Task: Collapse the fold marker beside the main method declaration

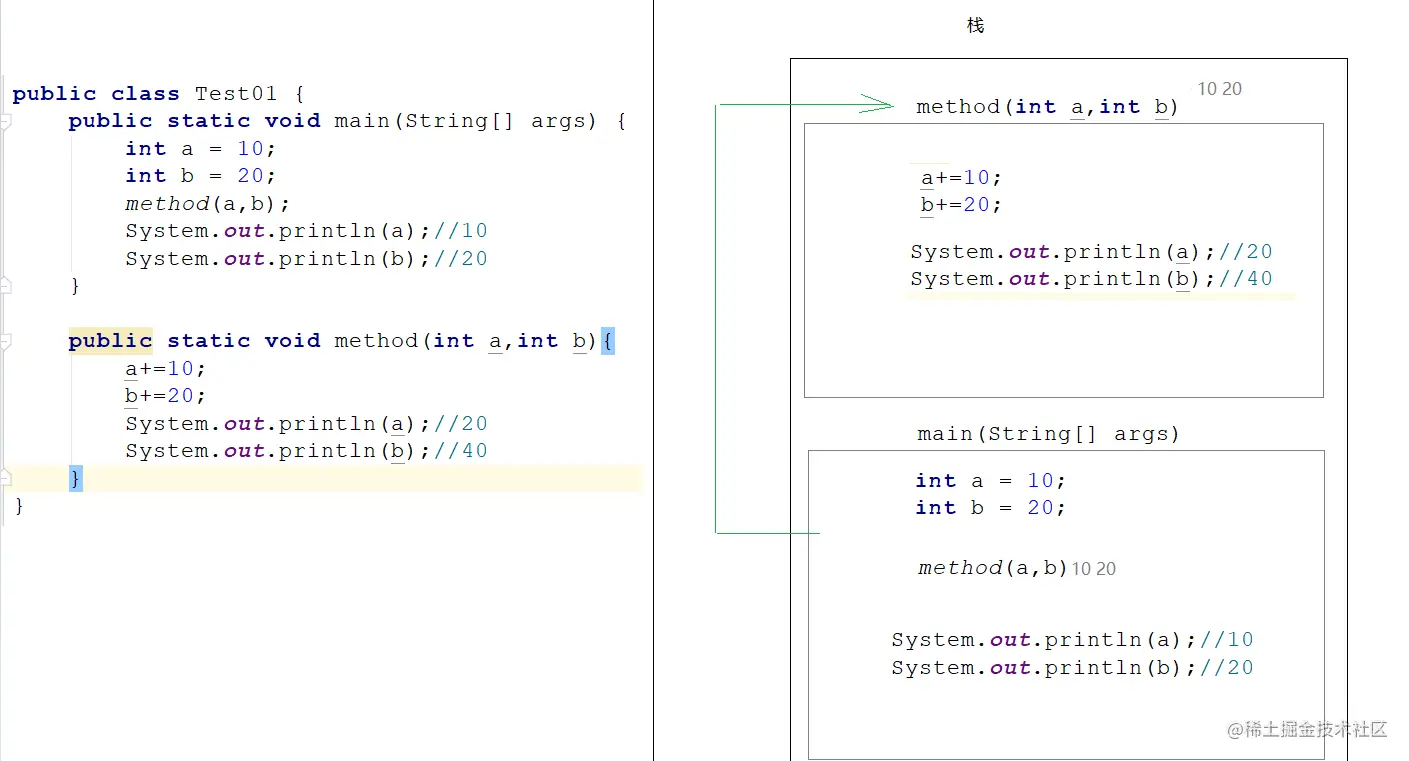Action: coord(5,121)
